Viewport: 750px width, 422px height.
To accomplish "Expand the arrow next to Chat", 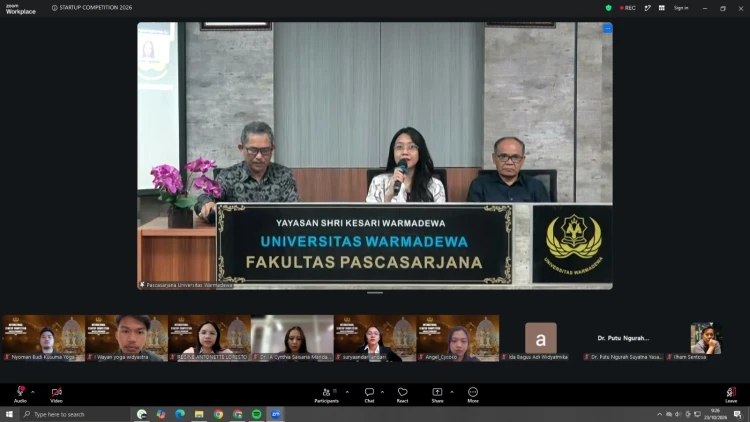I will point(382,392).
